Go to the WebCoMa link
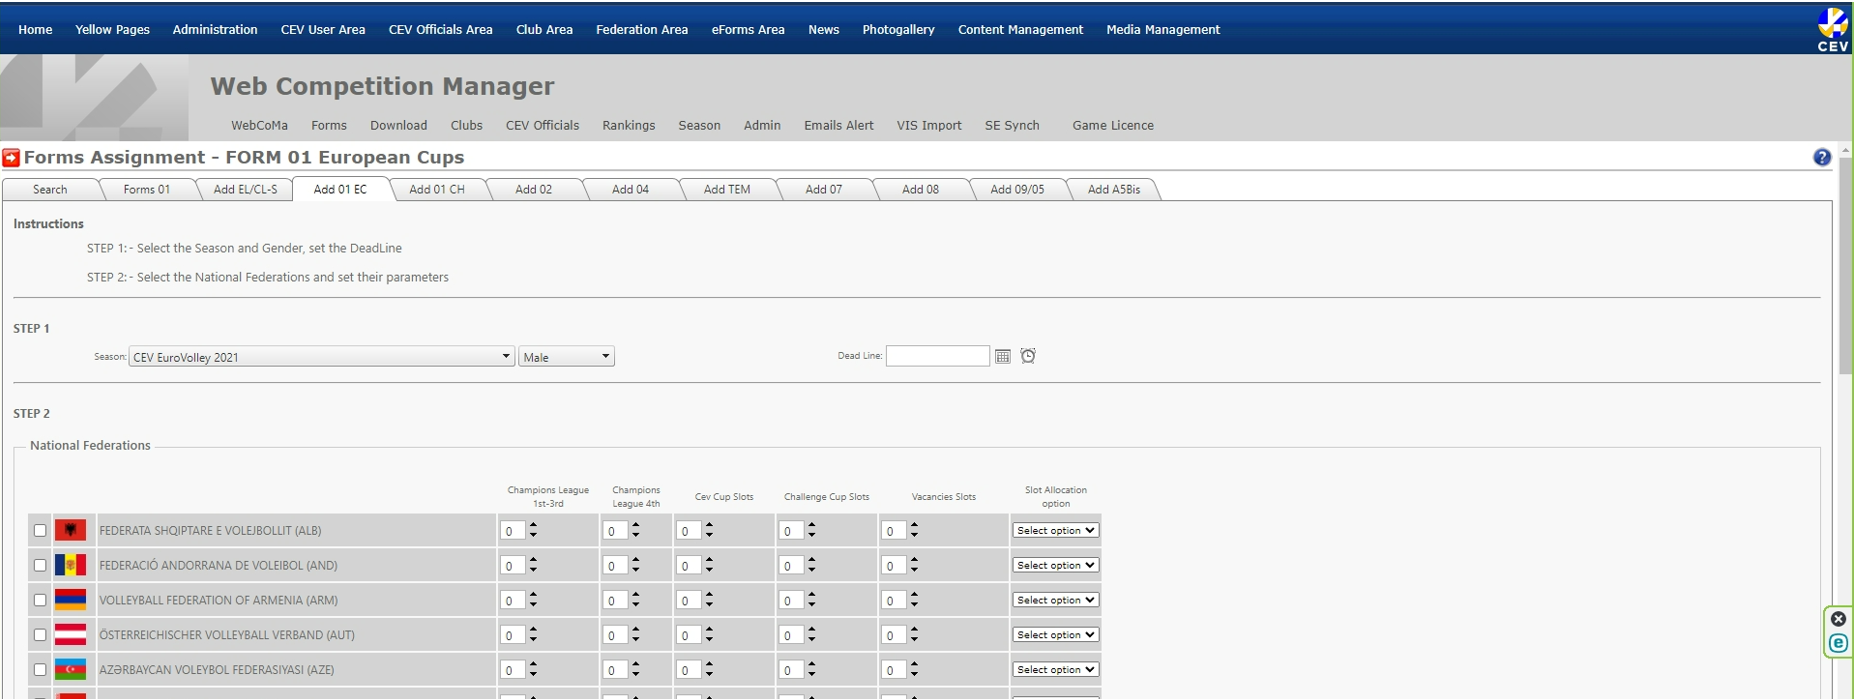The width and height of the screenshot is (1854, 699). (259, 125)
